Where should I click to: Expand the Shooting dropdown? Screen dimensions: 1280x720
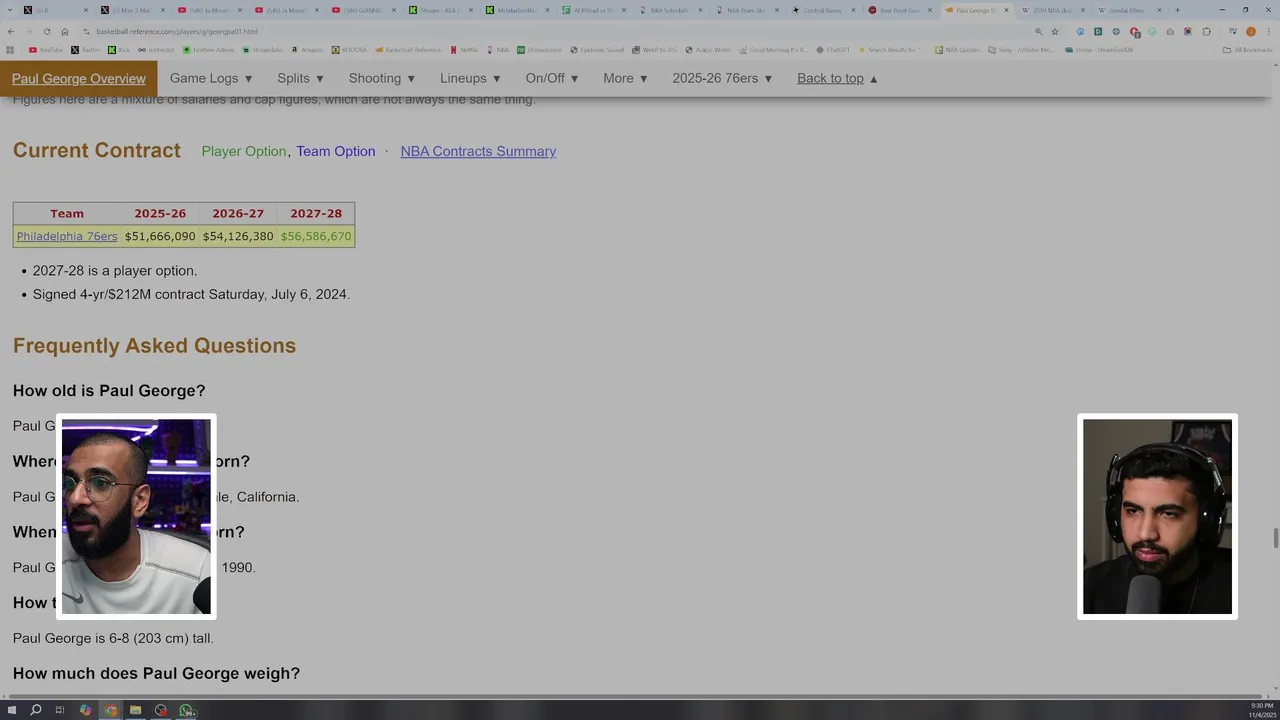click(382, 78)
